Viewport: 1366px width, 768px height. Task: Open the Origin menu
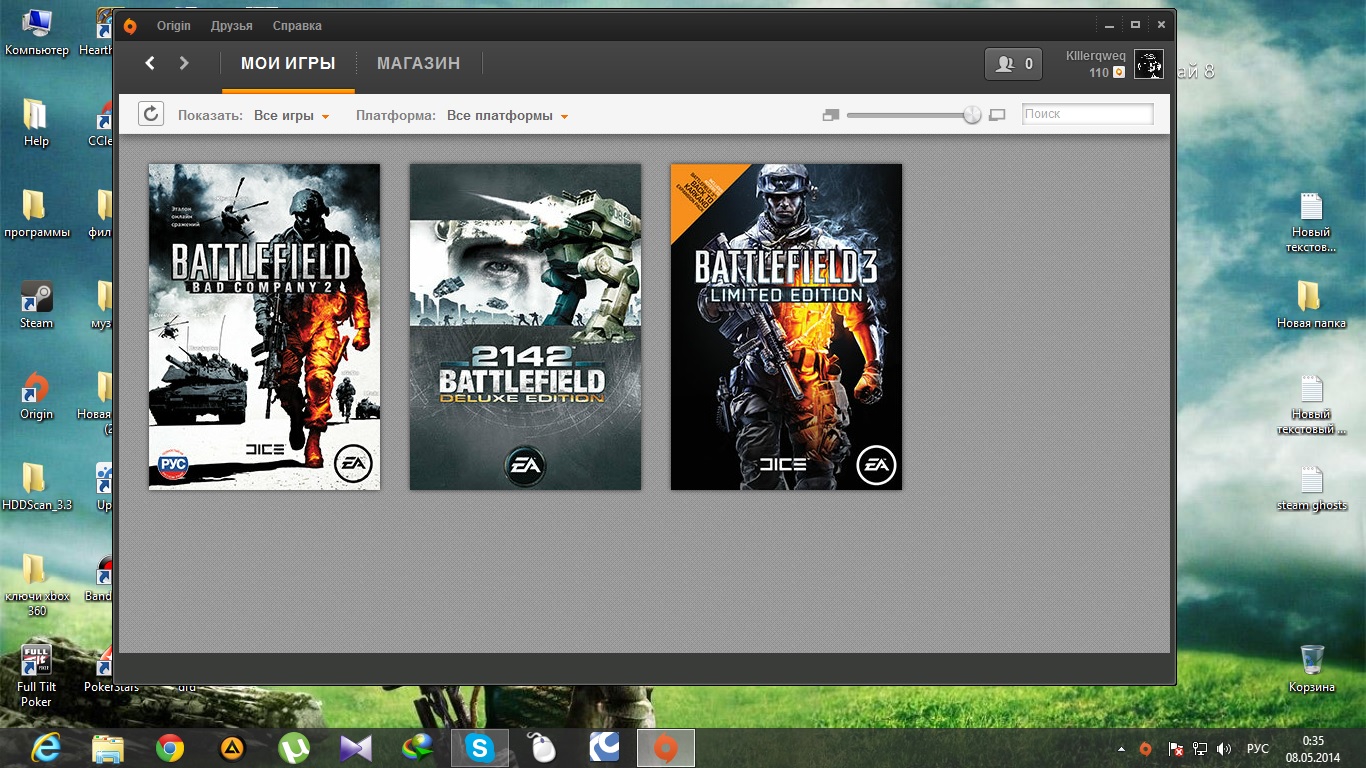(174, 26)
